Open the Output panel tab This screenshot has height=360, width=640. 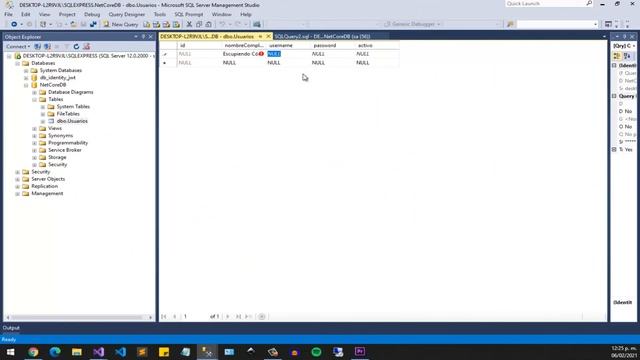point(11,328)
